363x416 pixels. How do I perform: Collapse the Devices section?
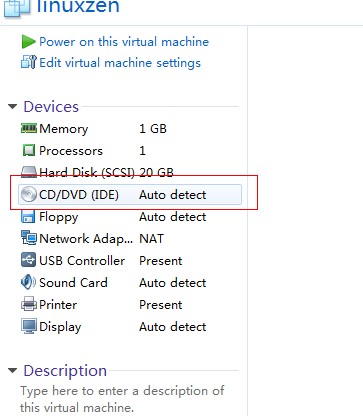click(12, 107)
